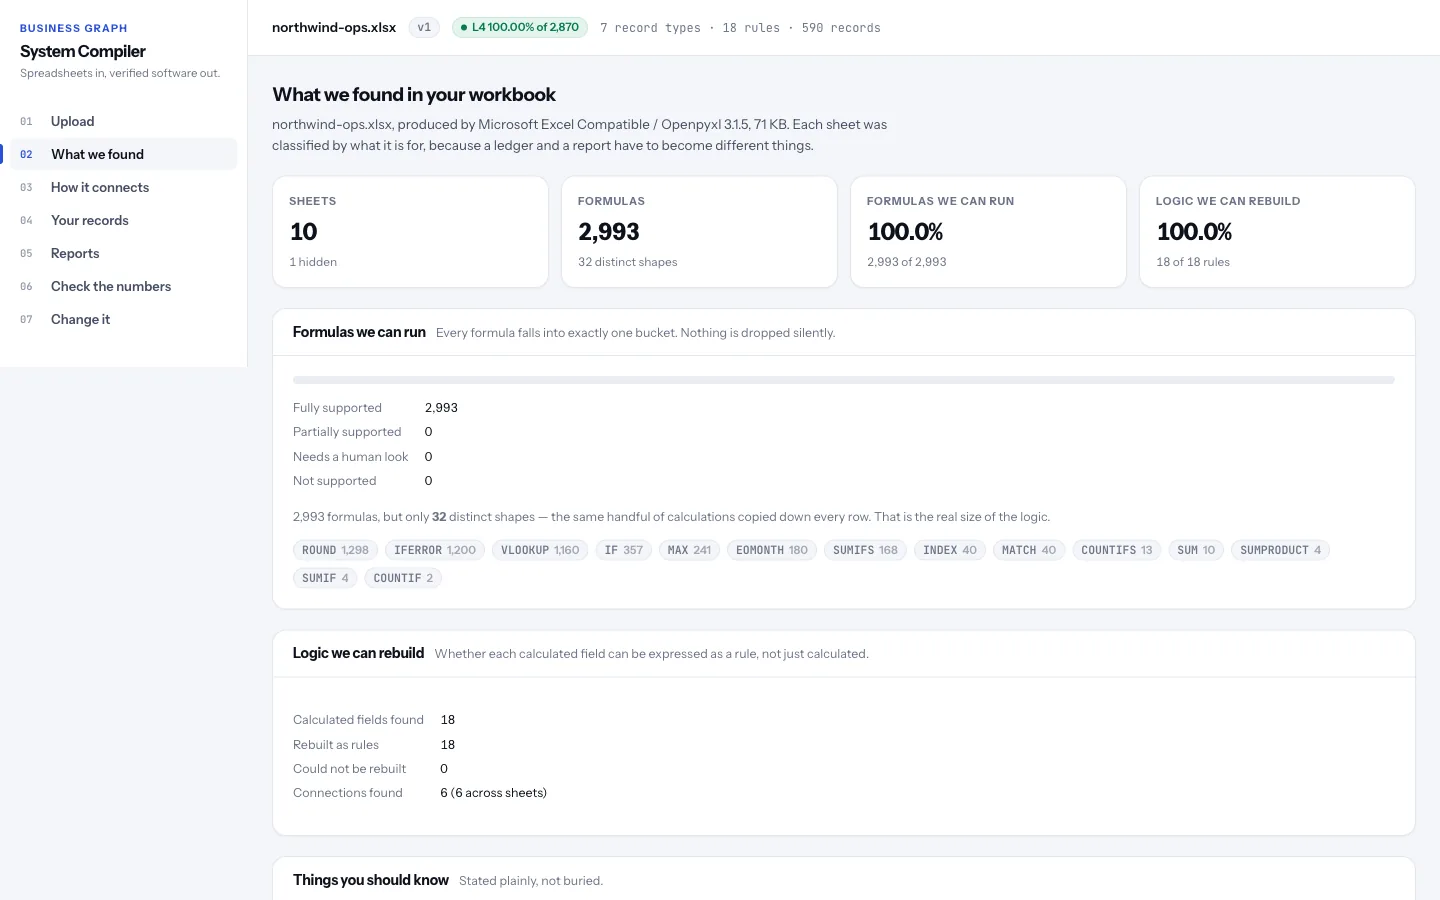This screenshot has width=1440, height=900.
Task: Select the Formulas 2,993 summary card
Action: coord(699,232)
